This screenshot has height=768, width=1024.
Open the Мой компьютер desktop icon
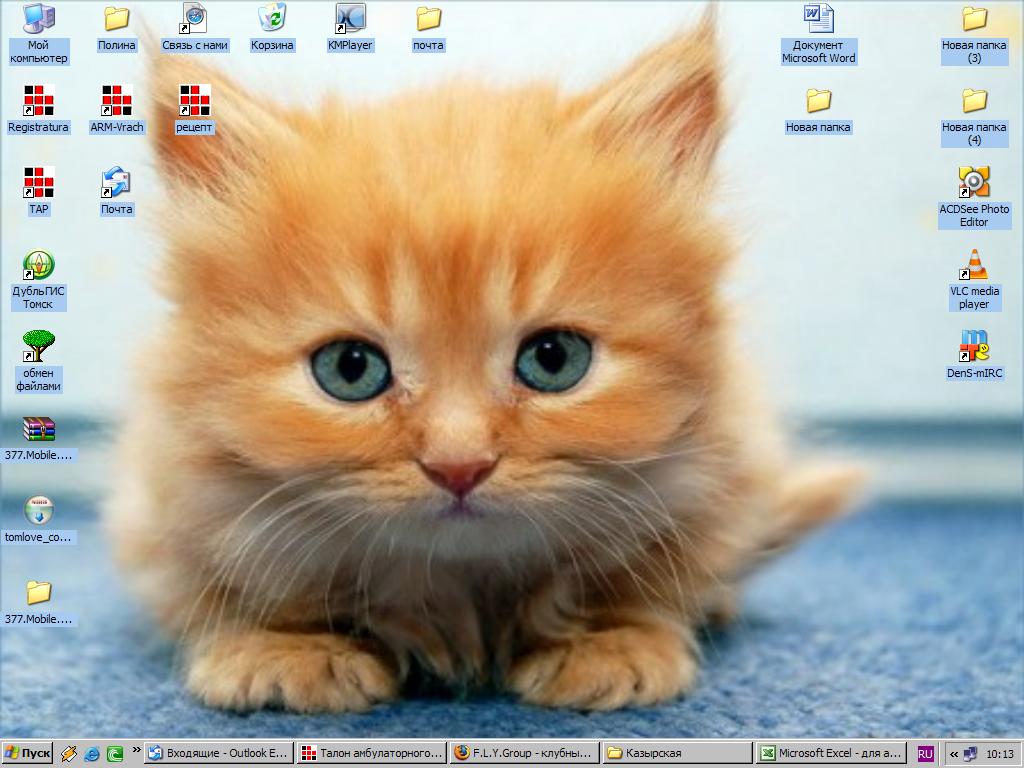[x=38, y=34]
